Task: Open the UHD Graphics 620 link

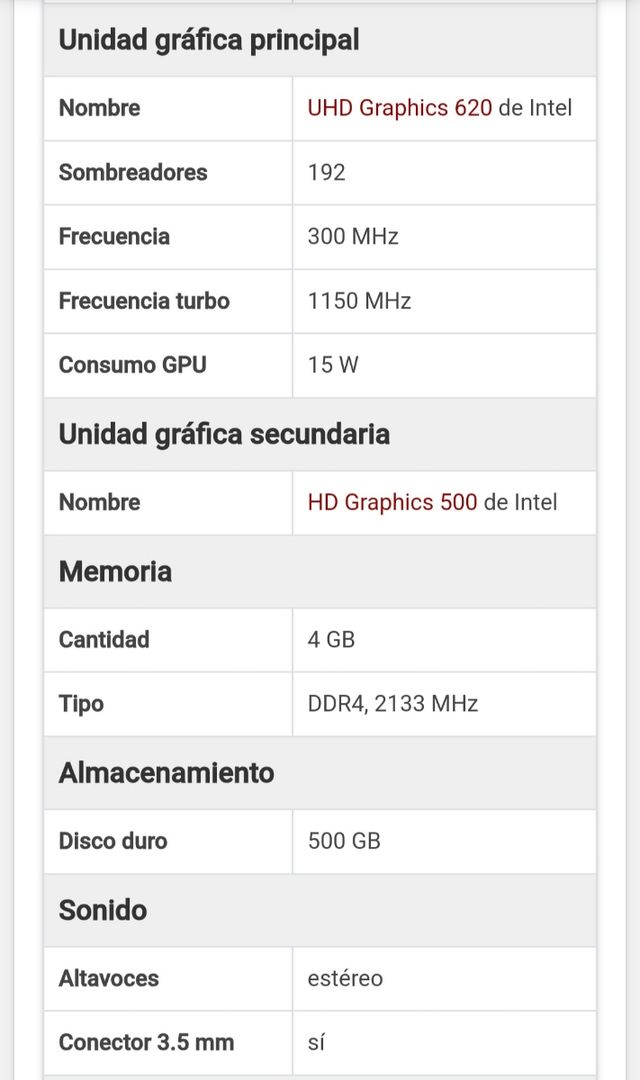Action: [x=399, y=108]
